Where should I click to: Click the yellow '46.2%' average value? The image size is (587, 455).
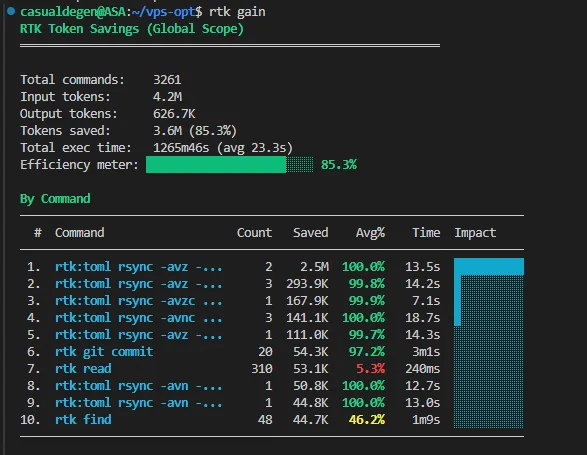(x=367, y=419)
